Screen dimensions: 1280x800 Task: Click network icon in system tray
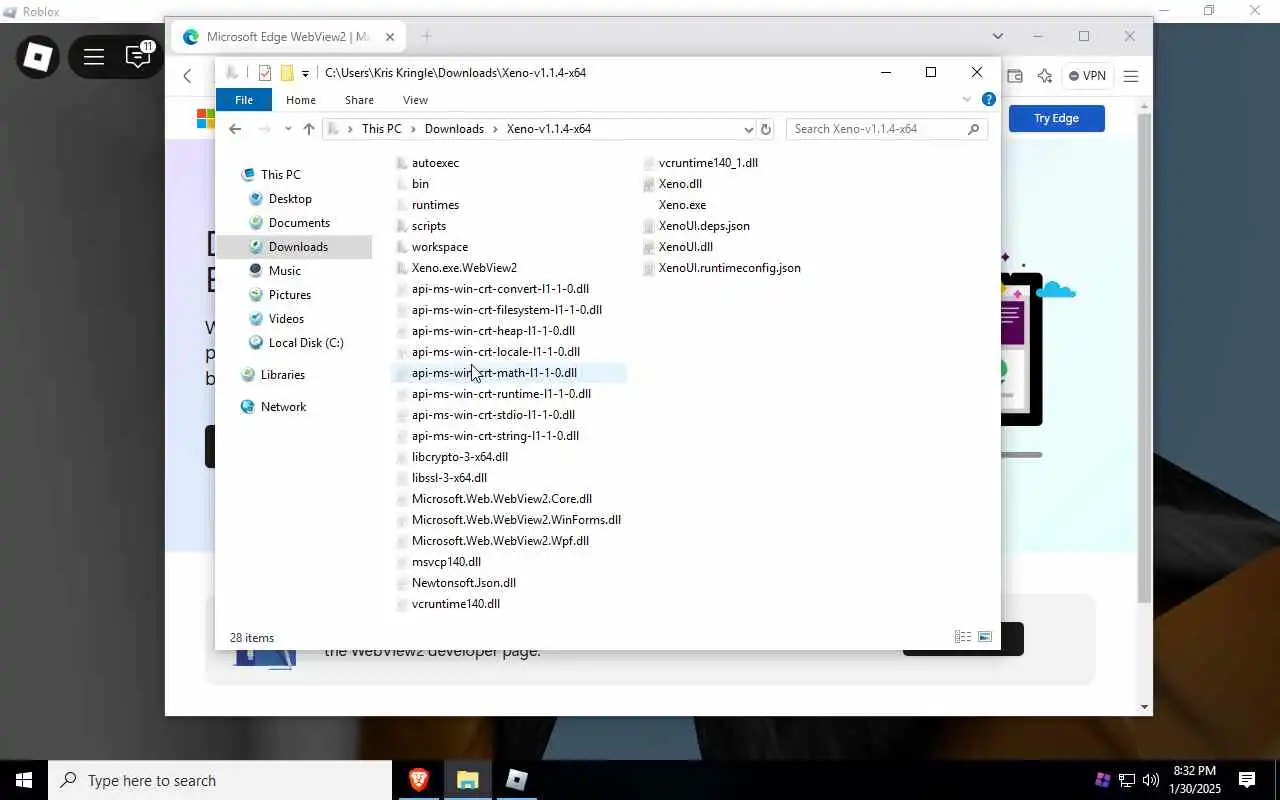pyautogui.click(x=1126, y=780)
